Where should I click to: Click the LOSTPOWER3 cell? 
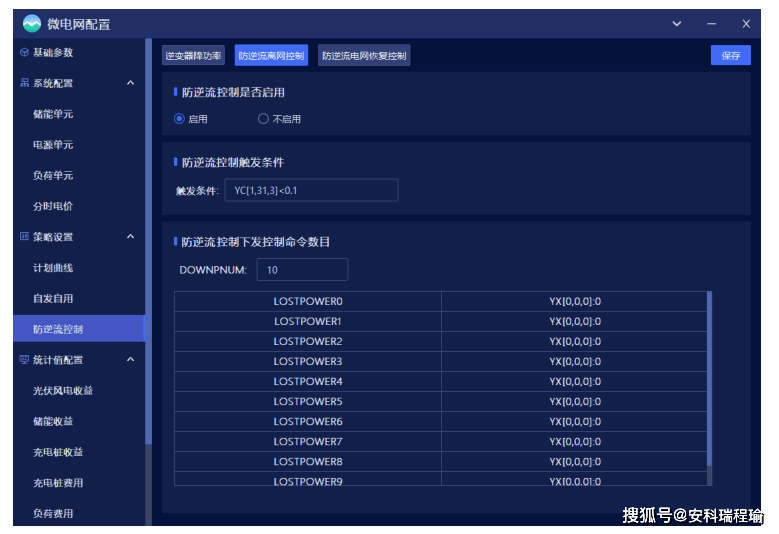[308, 362]
